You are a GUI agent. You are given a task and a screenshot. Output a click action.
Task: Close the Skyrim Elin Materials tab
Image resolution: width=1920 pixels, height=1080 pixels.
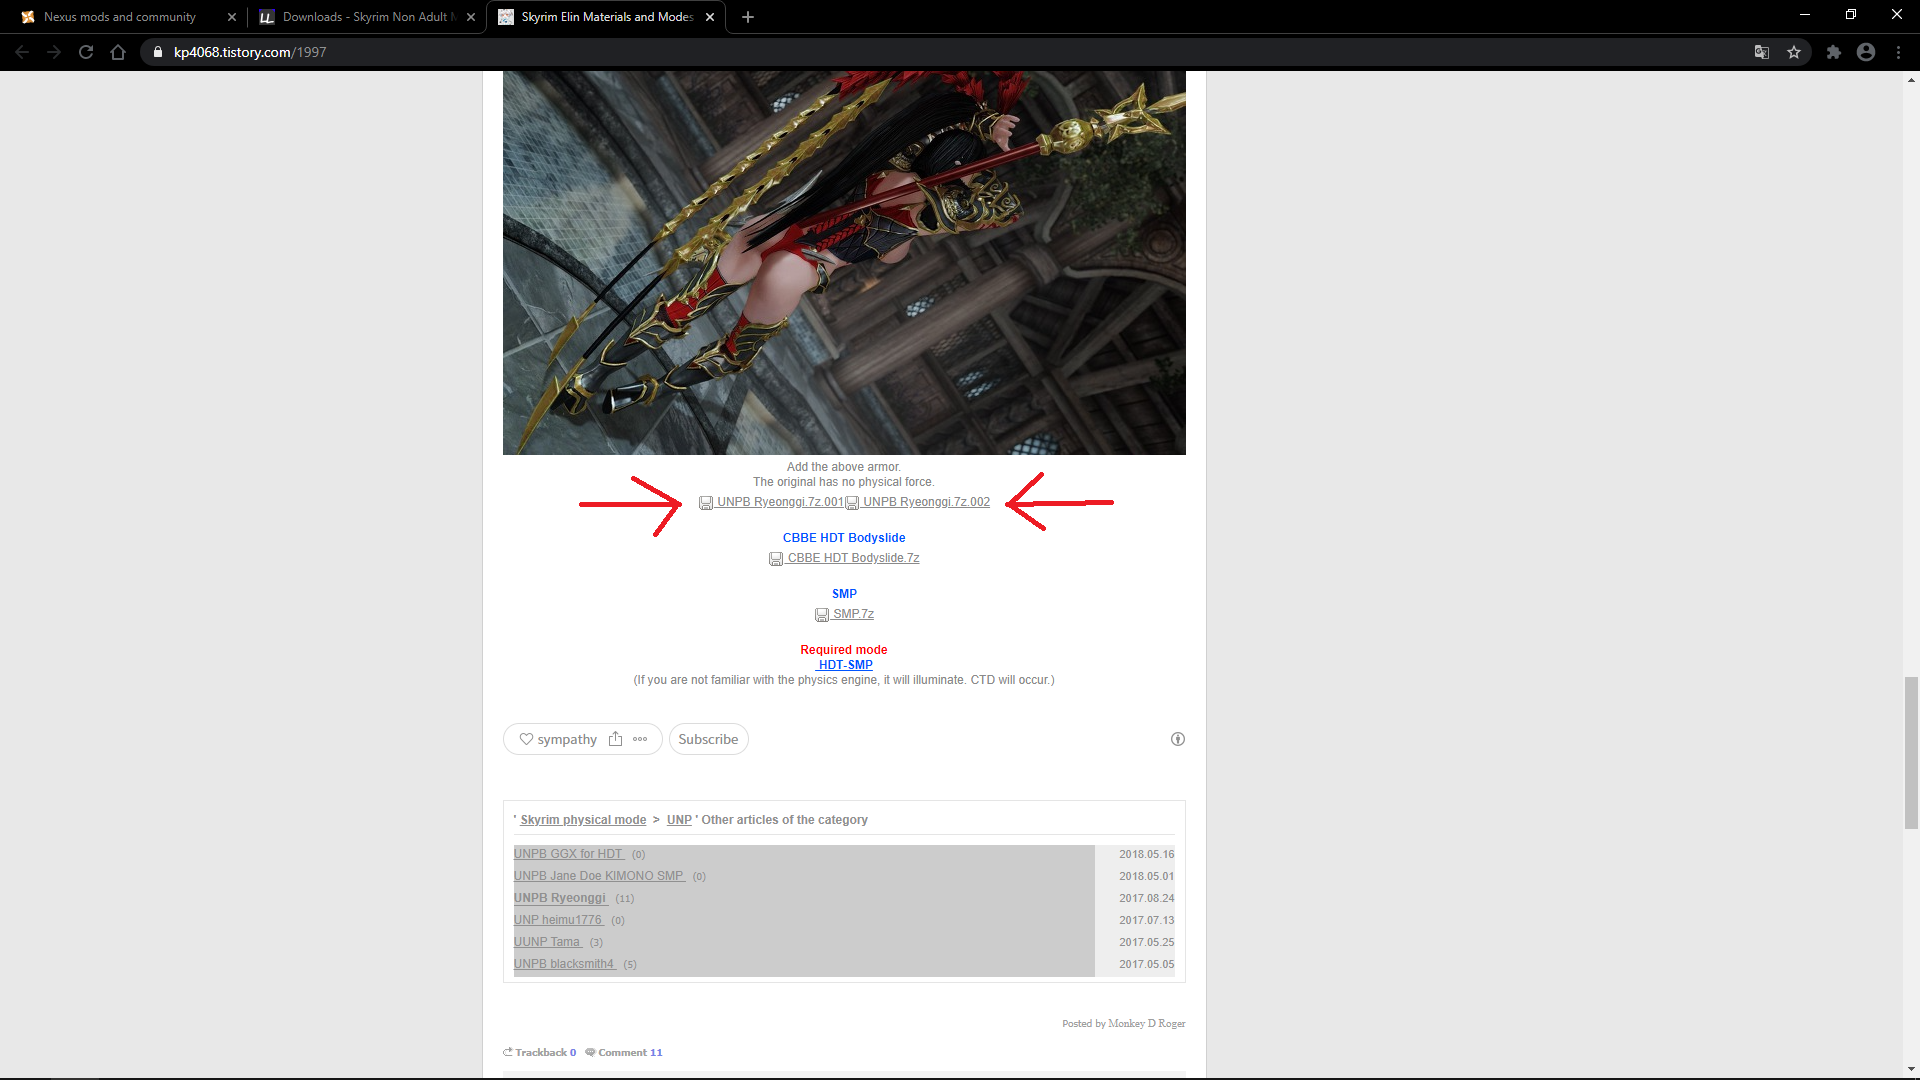[710, 17]
